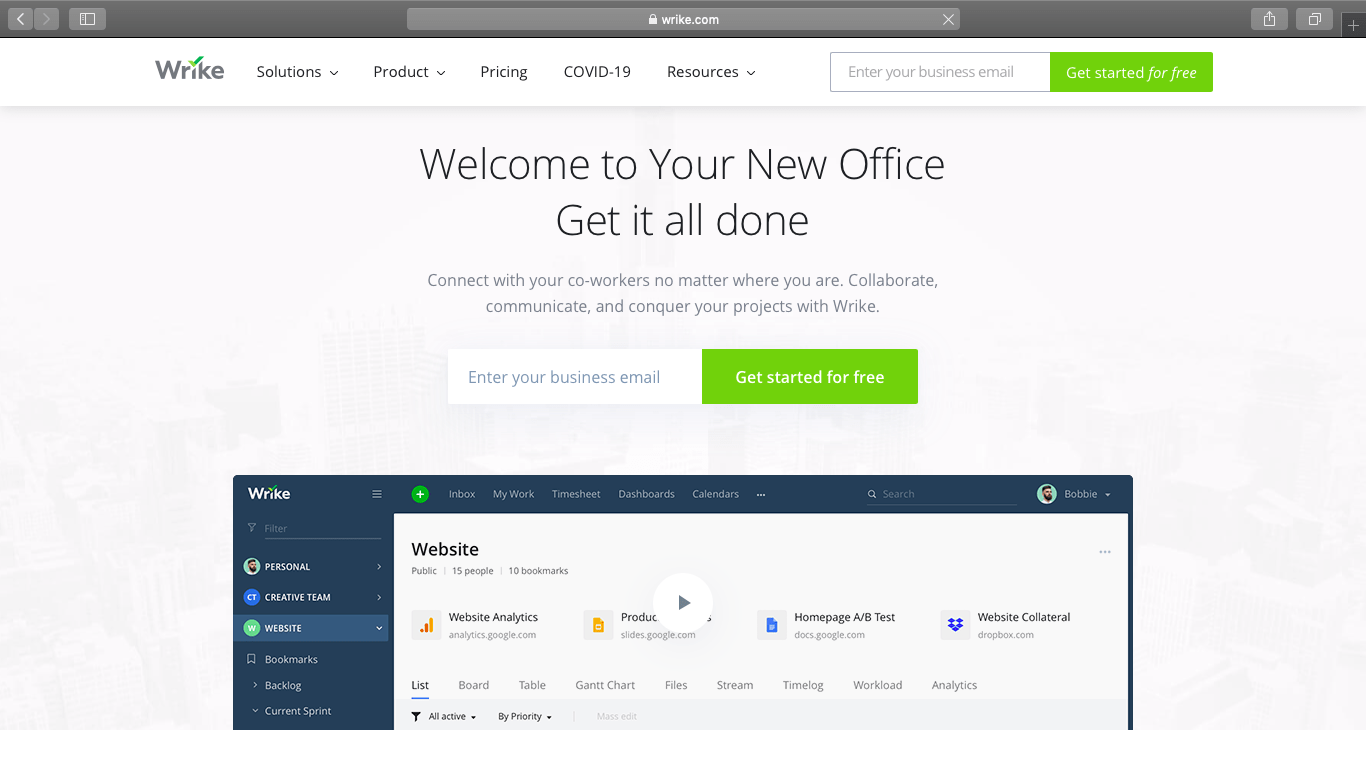Open a new Safari tab
Image resolution: width=1366 pixels, height=768 pixels.
[1354, 25]
